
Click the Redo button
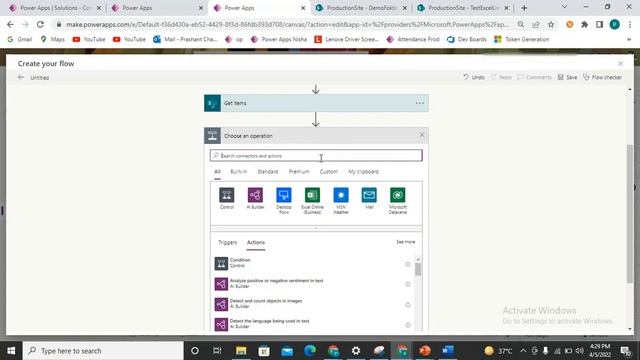[x=501, y=77]
